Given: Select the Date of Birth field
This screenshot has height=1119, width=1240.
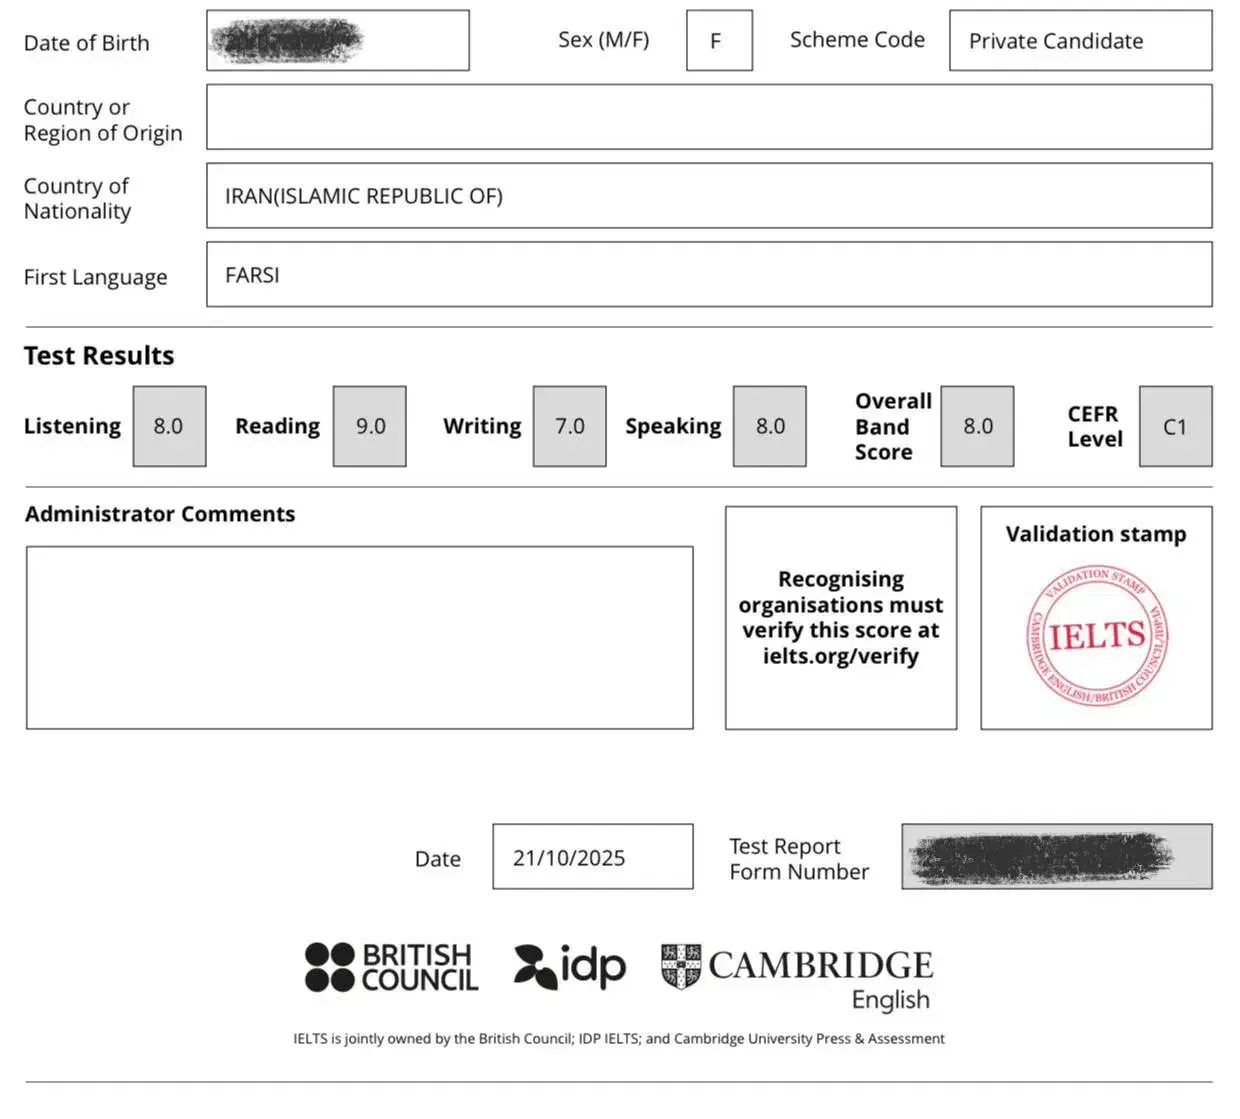Looking at the screenshot, I should click(x=337, y=41).
